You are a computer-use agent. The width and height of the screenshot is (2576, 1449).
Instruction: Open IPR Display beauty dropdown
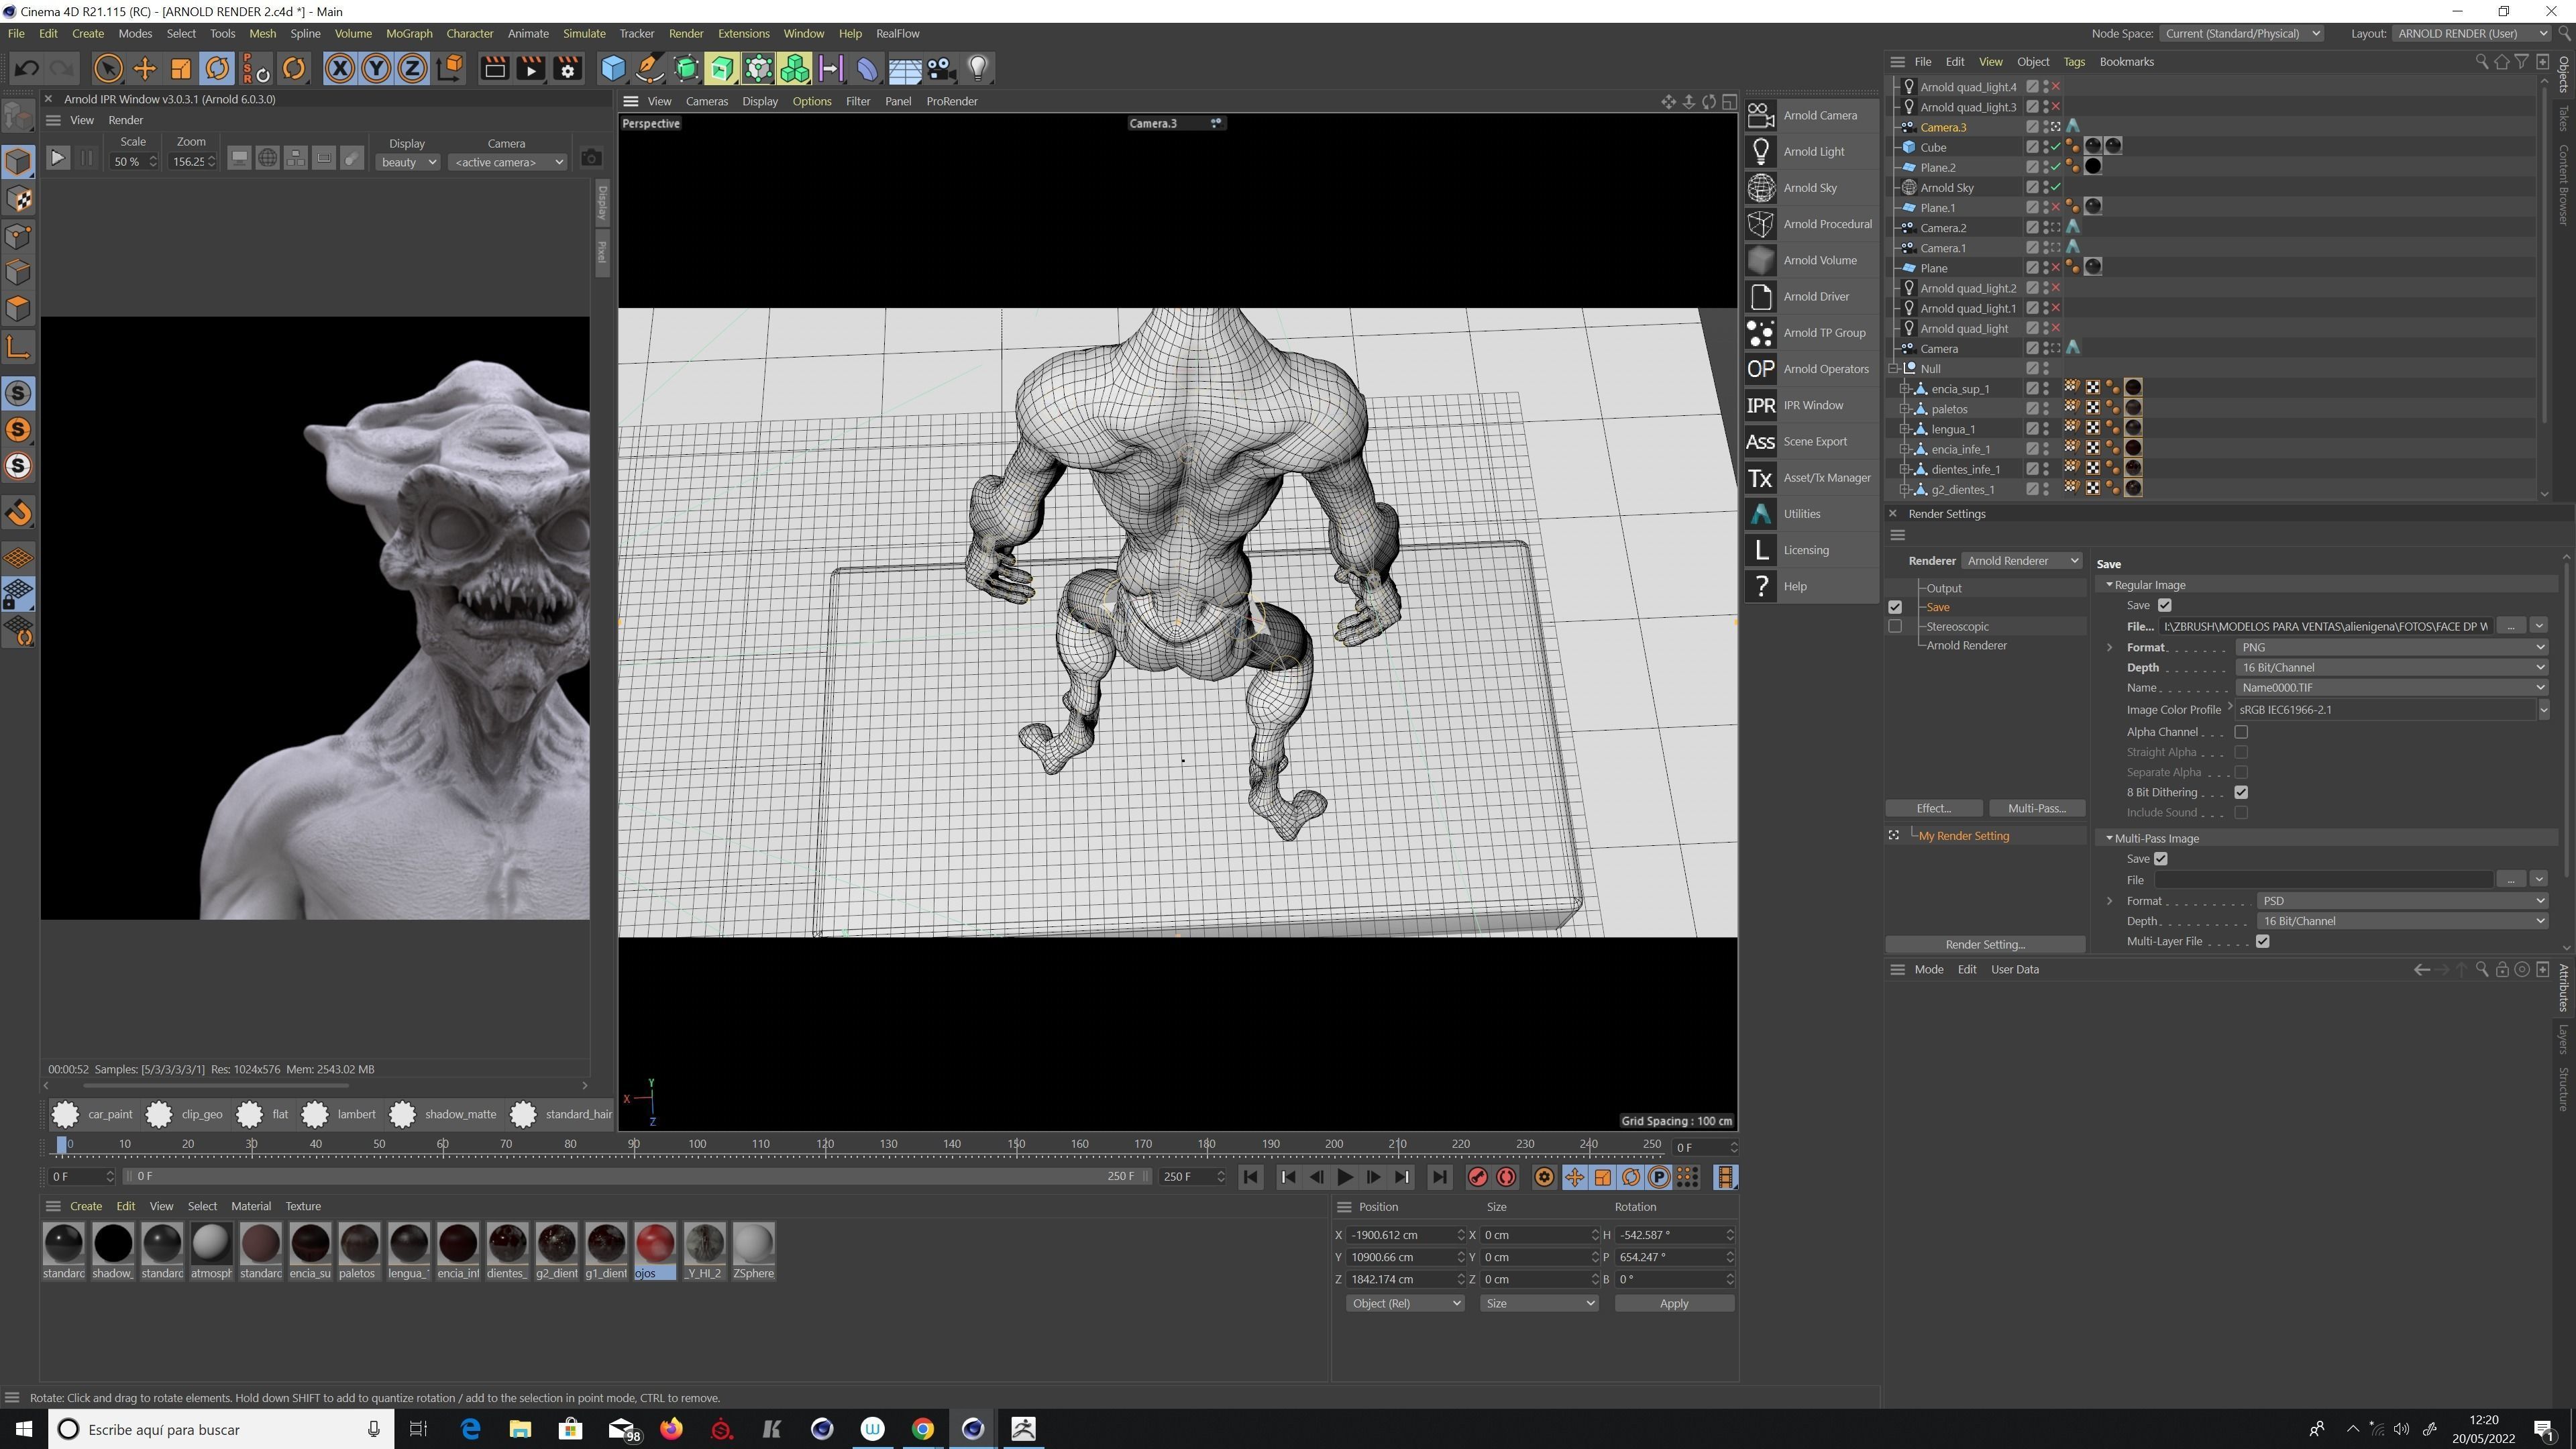tap(408, 162)
